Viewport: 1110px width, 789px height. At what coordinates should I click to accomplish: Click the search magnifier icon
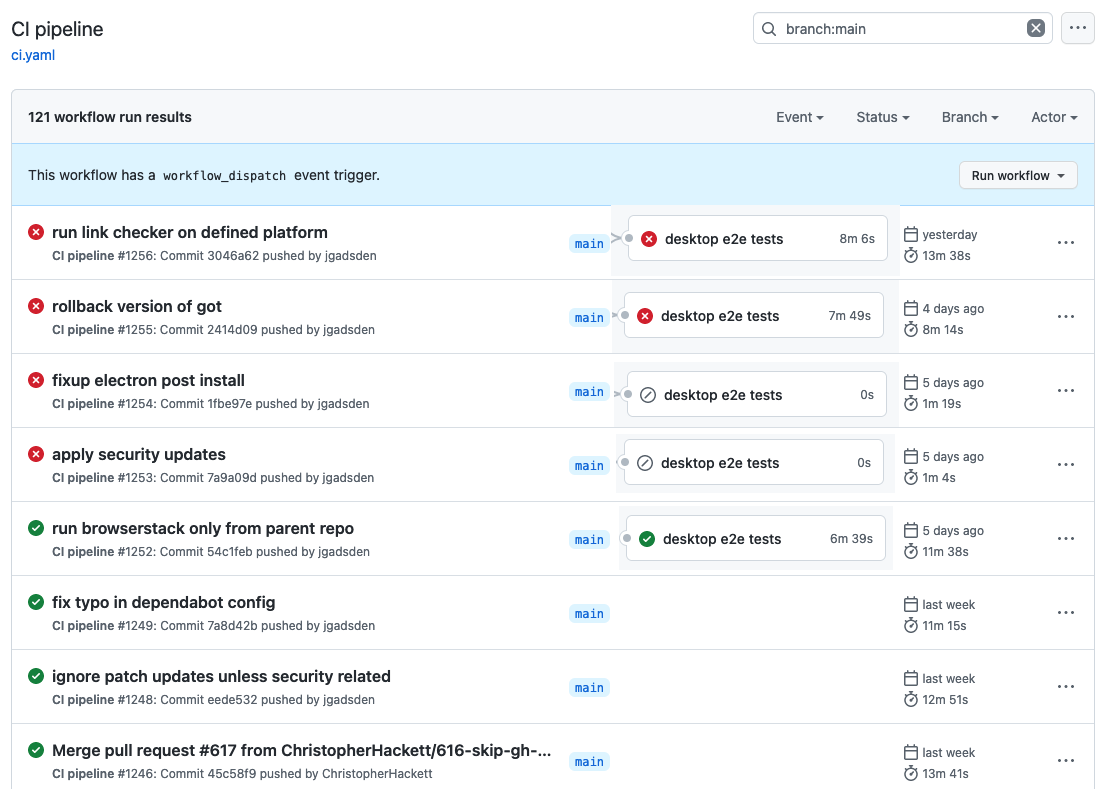pyautogui.click(x=769, y=29)
